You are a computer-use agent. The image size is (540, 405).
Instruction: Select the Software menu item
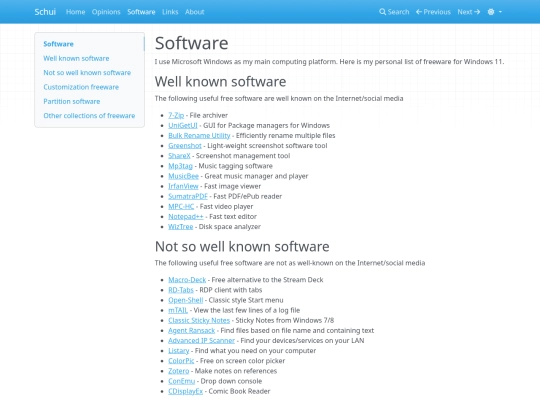[x=141, y=12]
